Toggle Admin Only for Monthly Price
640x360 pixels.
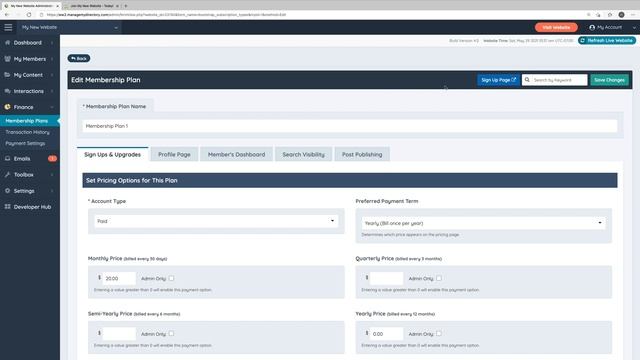pos(171,278)
